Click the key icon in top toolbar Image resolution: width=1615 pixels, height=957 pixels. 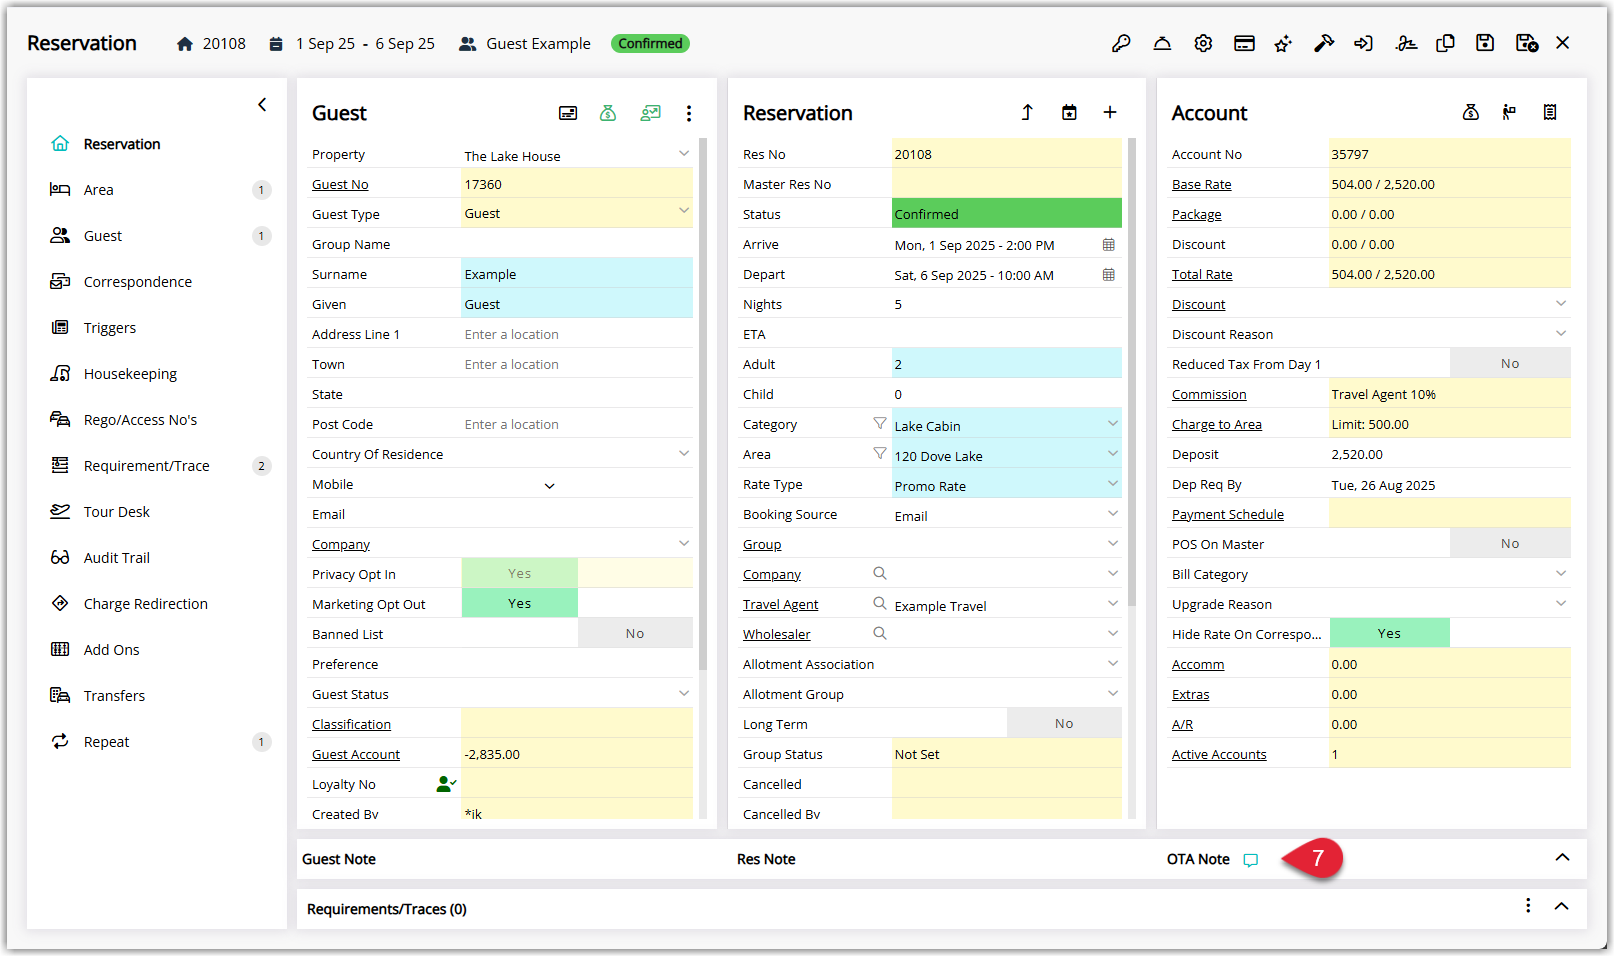(1121, 43)
